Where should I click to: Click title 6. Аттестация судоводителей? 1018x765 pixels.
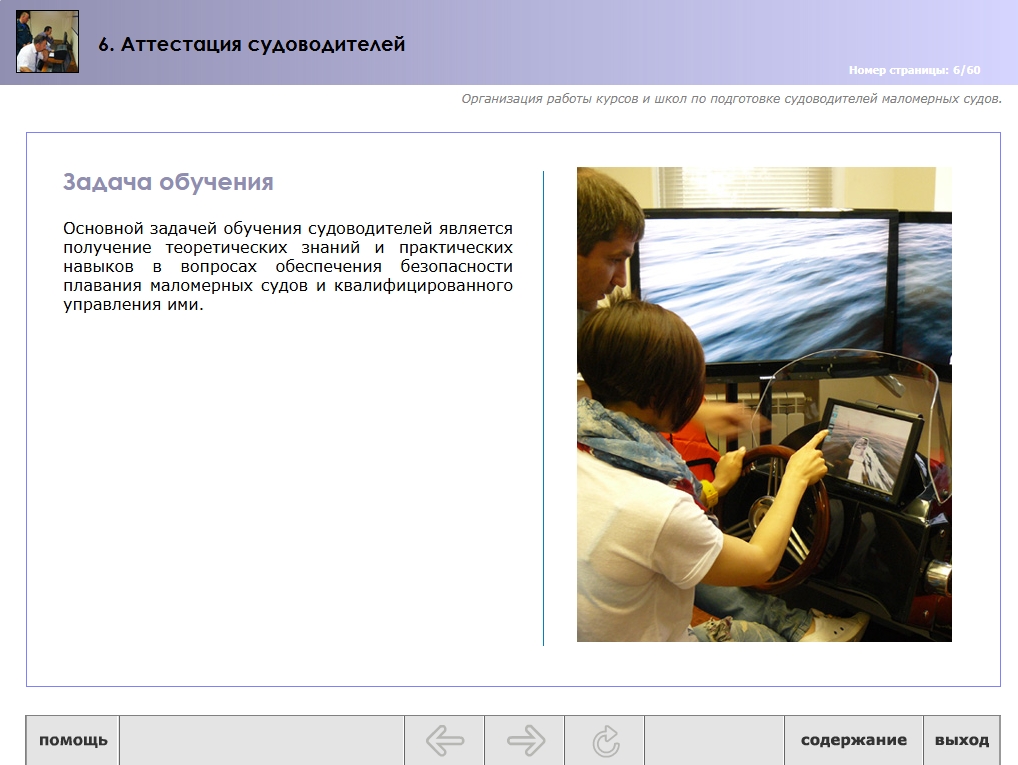pyautogui.click(x=252, y=44)
